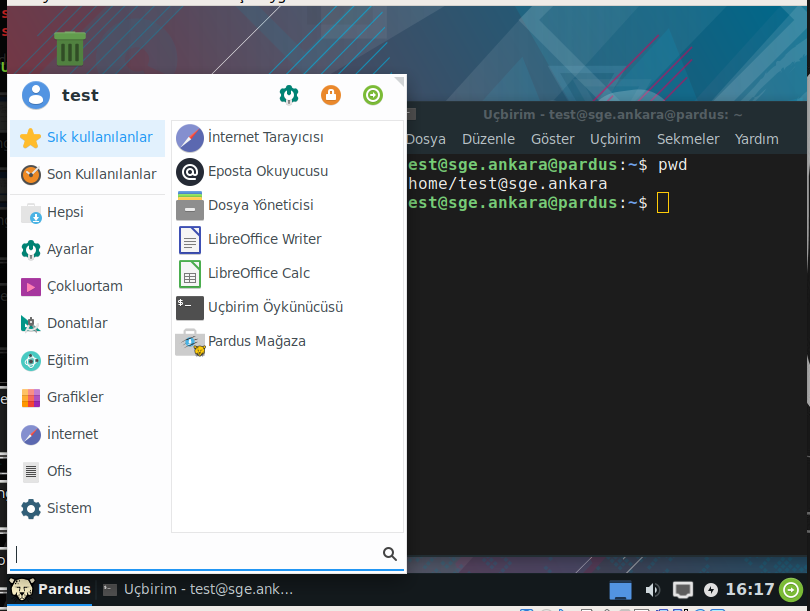Launch Pardus Mağaza

click(287, 342)
